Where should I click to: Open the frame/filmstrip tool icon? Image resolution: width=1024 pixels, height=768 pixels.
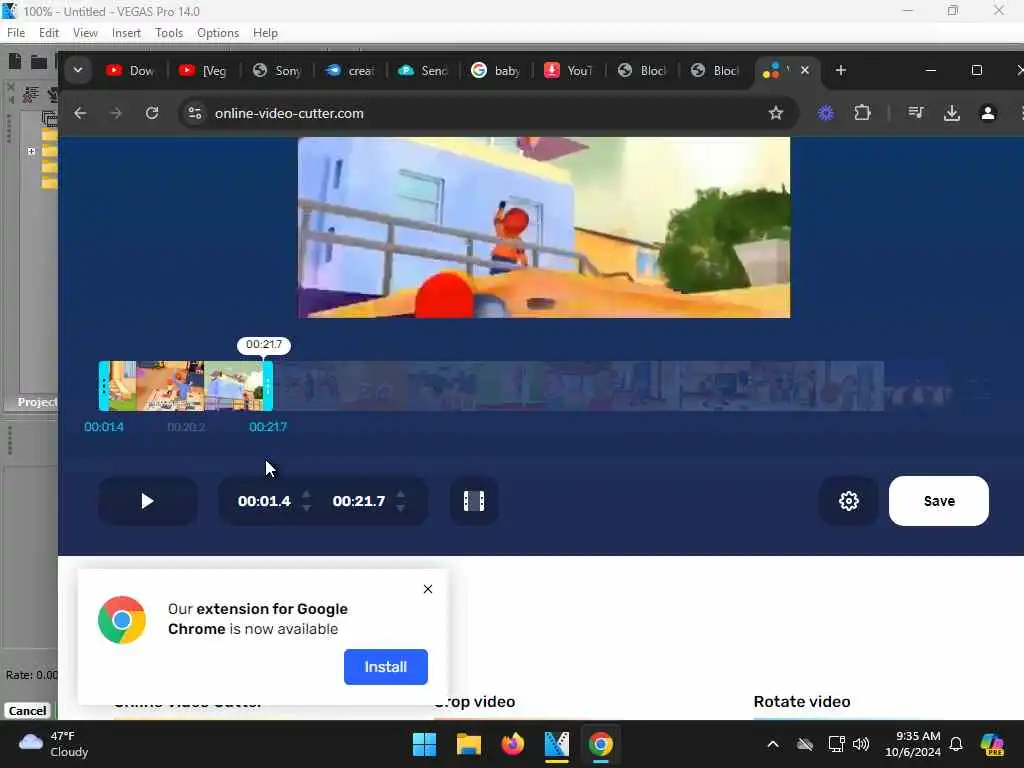click(x=474, y=501)
